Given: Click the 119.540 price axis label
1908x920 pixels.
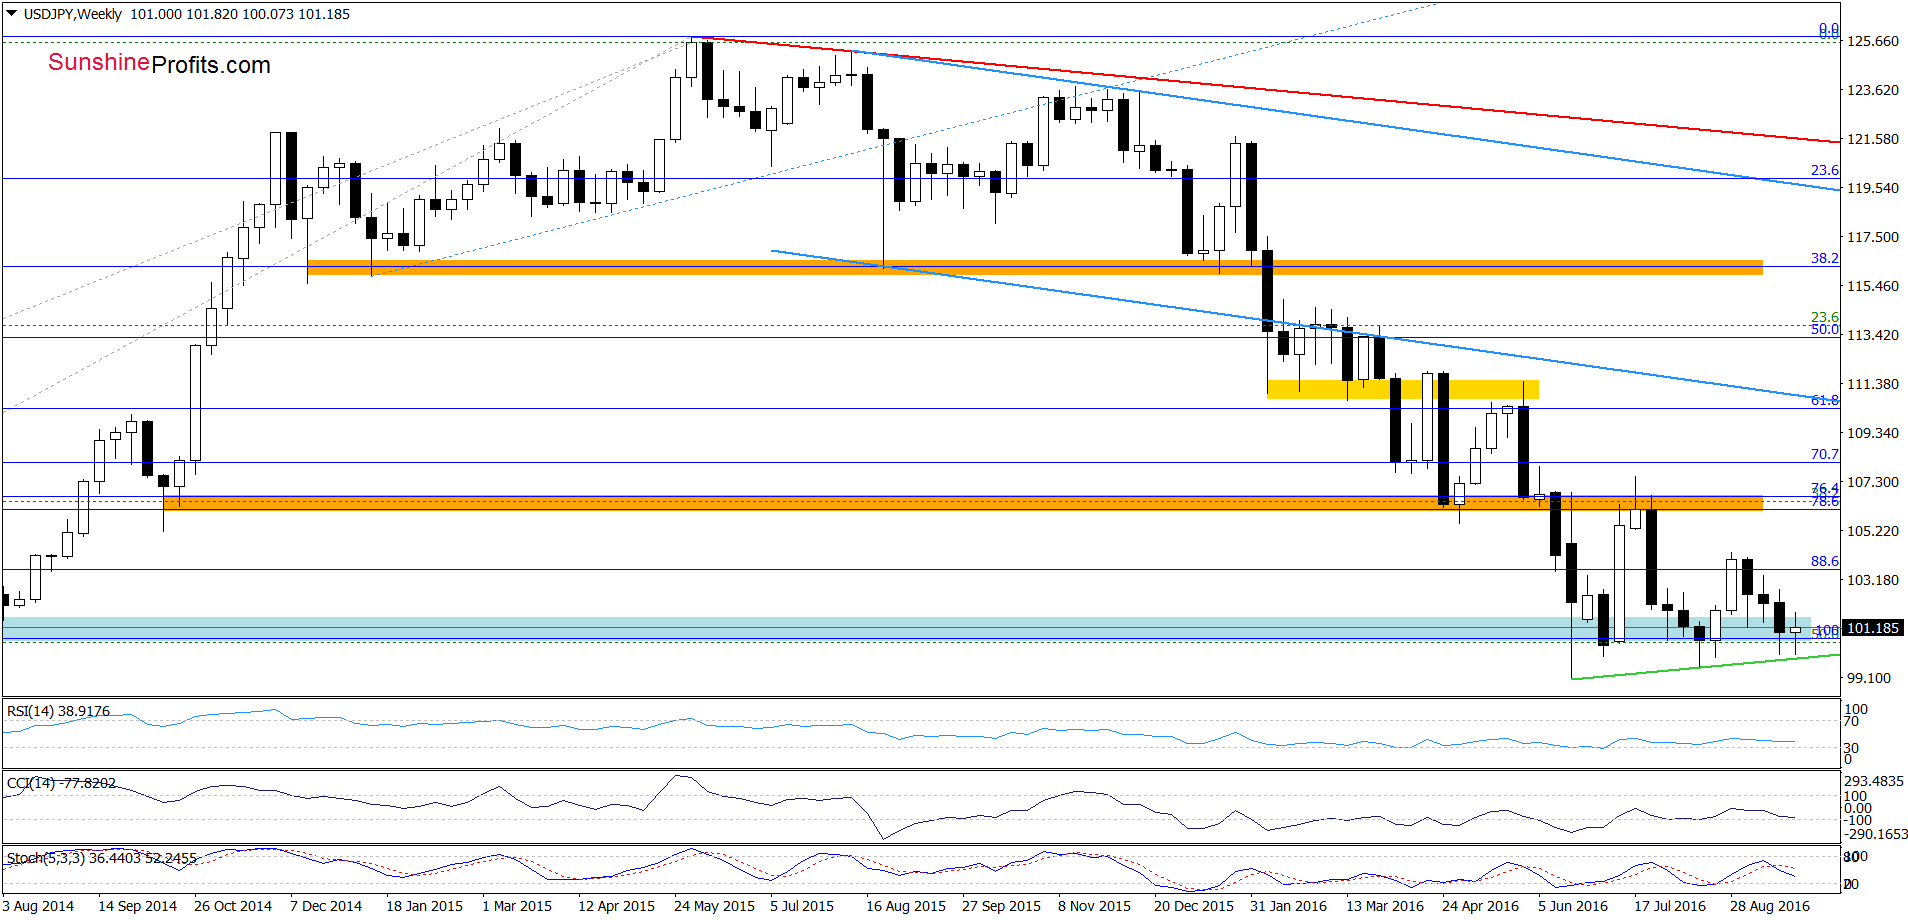Looking at the screenshot, I should [1873, 188].
